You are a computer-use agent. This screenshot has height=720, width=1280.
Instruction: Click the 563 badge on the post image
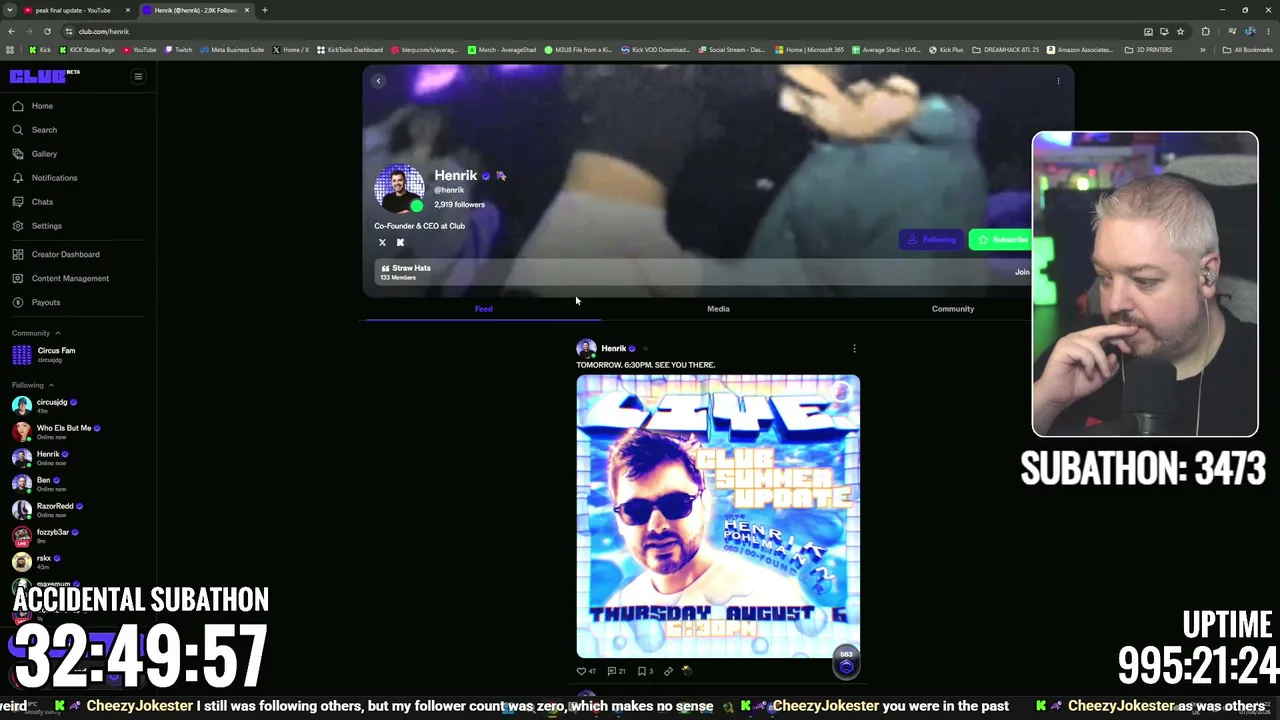pyautogui.click(x=846, y=662)
